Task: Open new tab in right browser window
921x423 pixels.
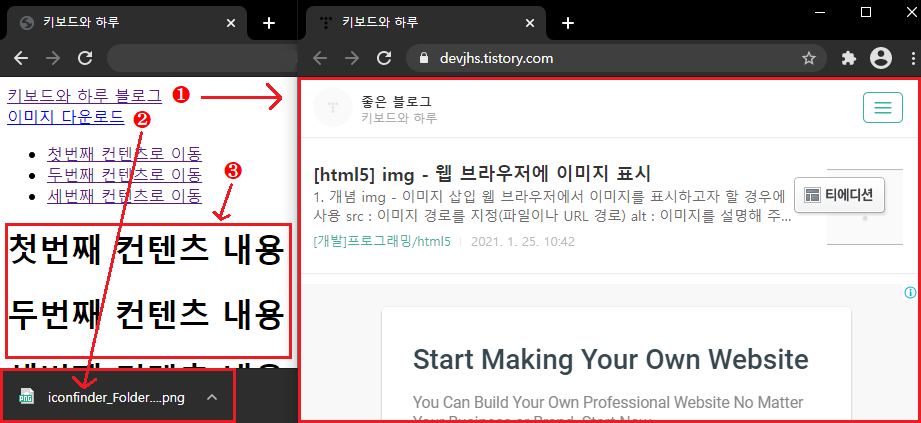Action: pos(567,23)
